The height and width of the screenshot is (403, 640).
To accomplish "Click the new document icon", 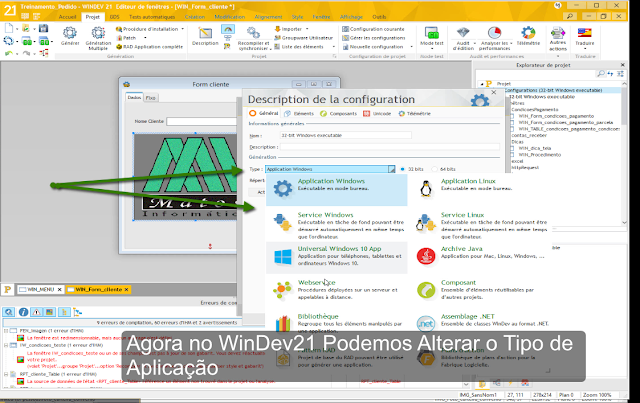I will [9, 28].
